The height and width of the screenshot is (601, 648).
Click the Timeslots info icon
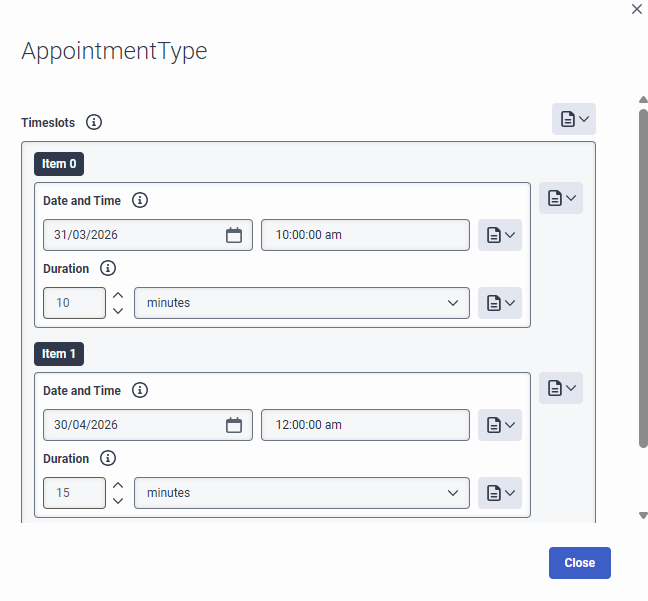click(94, 122)
